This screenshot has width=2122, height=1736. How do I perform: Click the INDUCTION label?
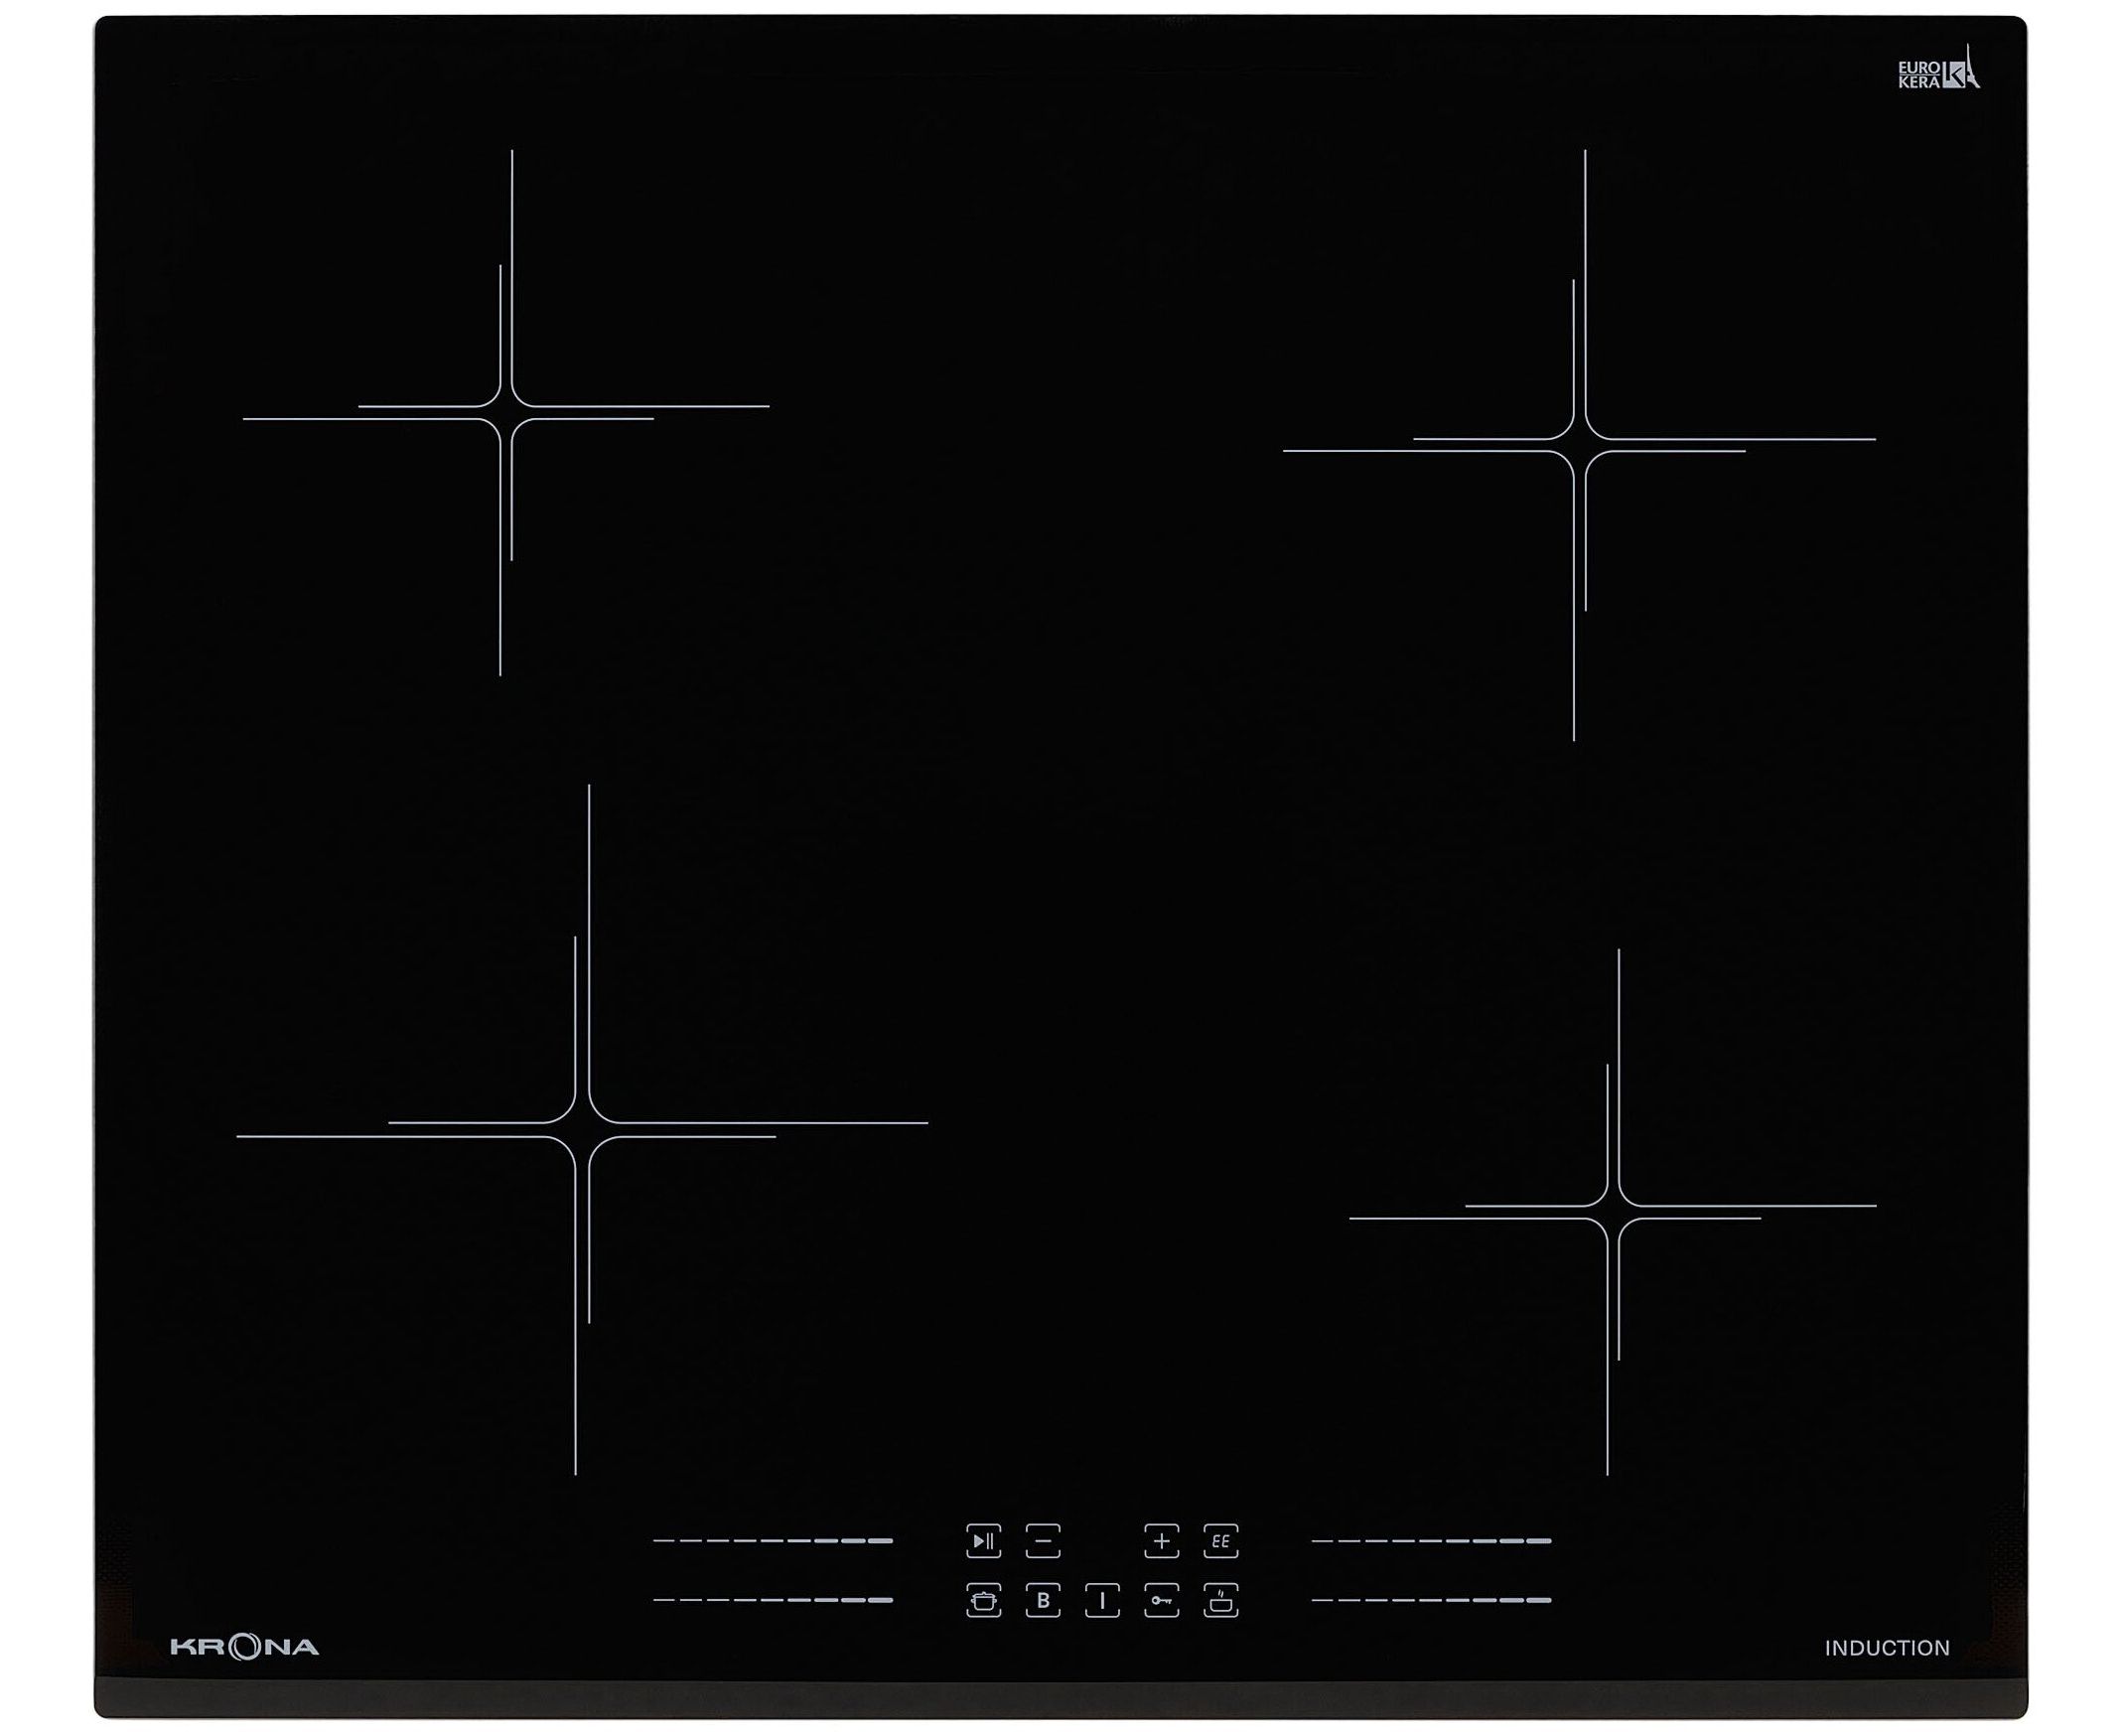[1887, 1648]
